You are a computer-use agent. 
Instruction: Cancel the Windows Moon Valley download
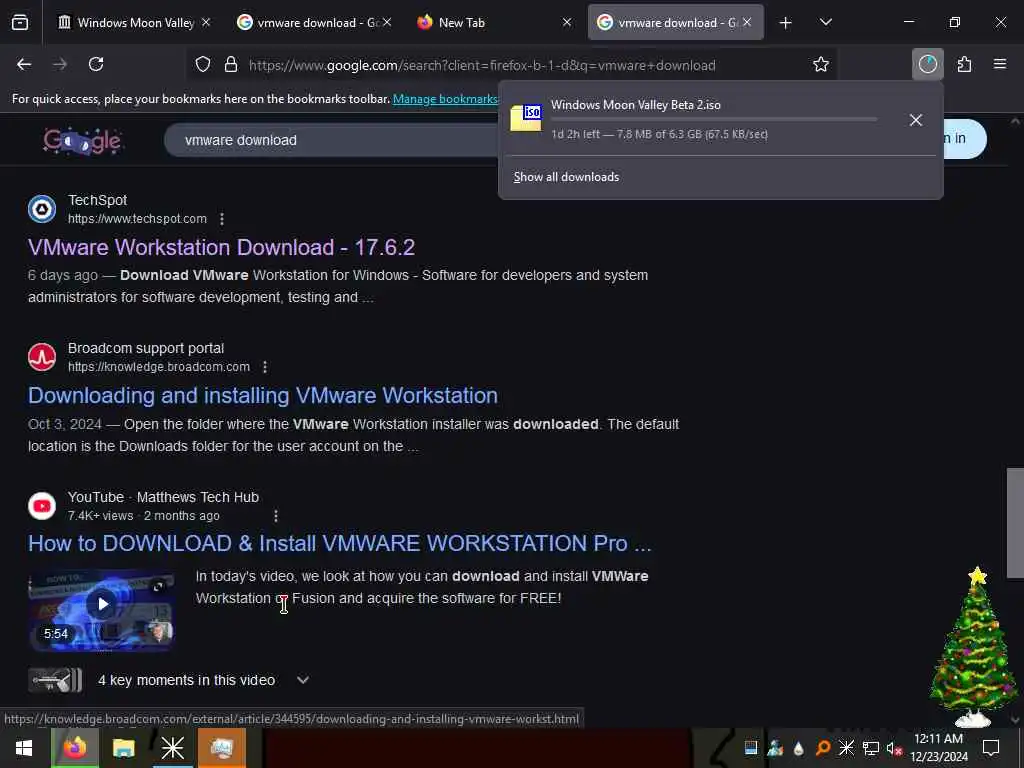point(916,120)
